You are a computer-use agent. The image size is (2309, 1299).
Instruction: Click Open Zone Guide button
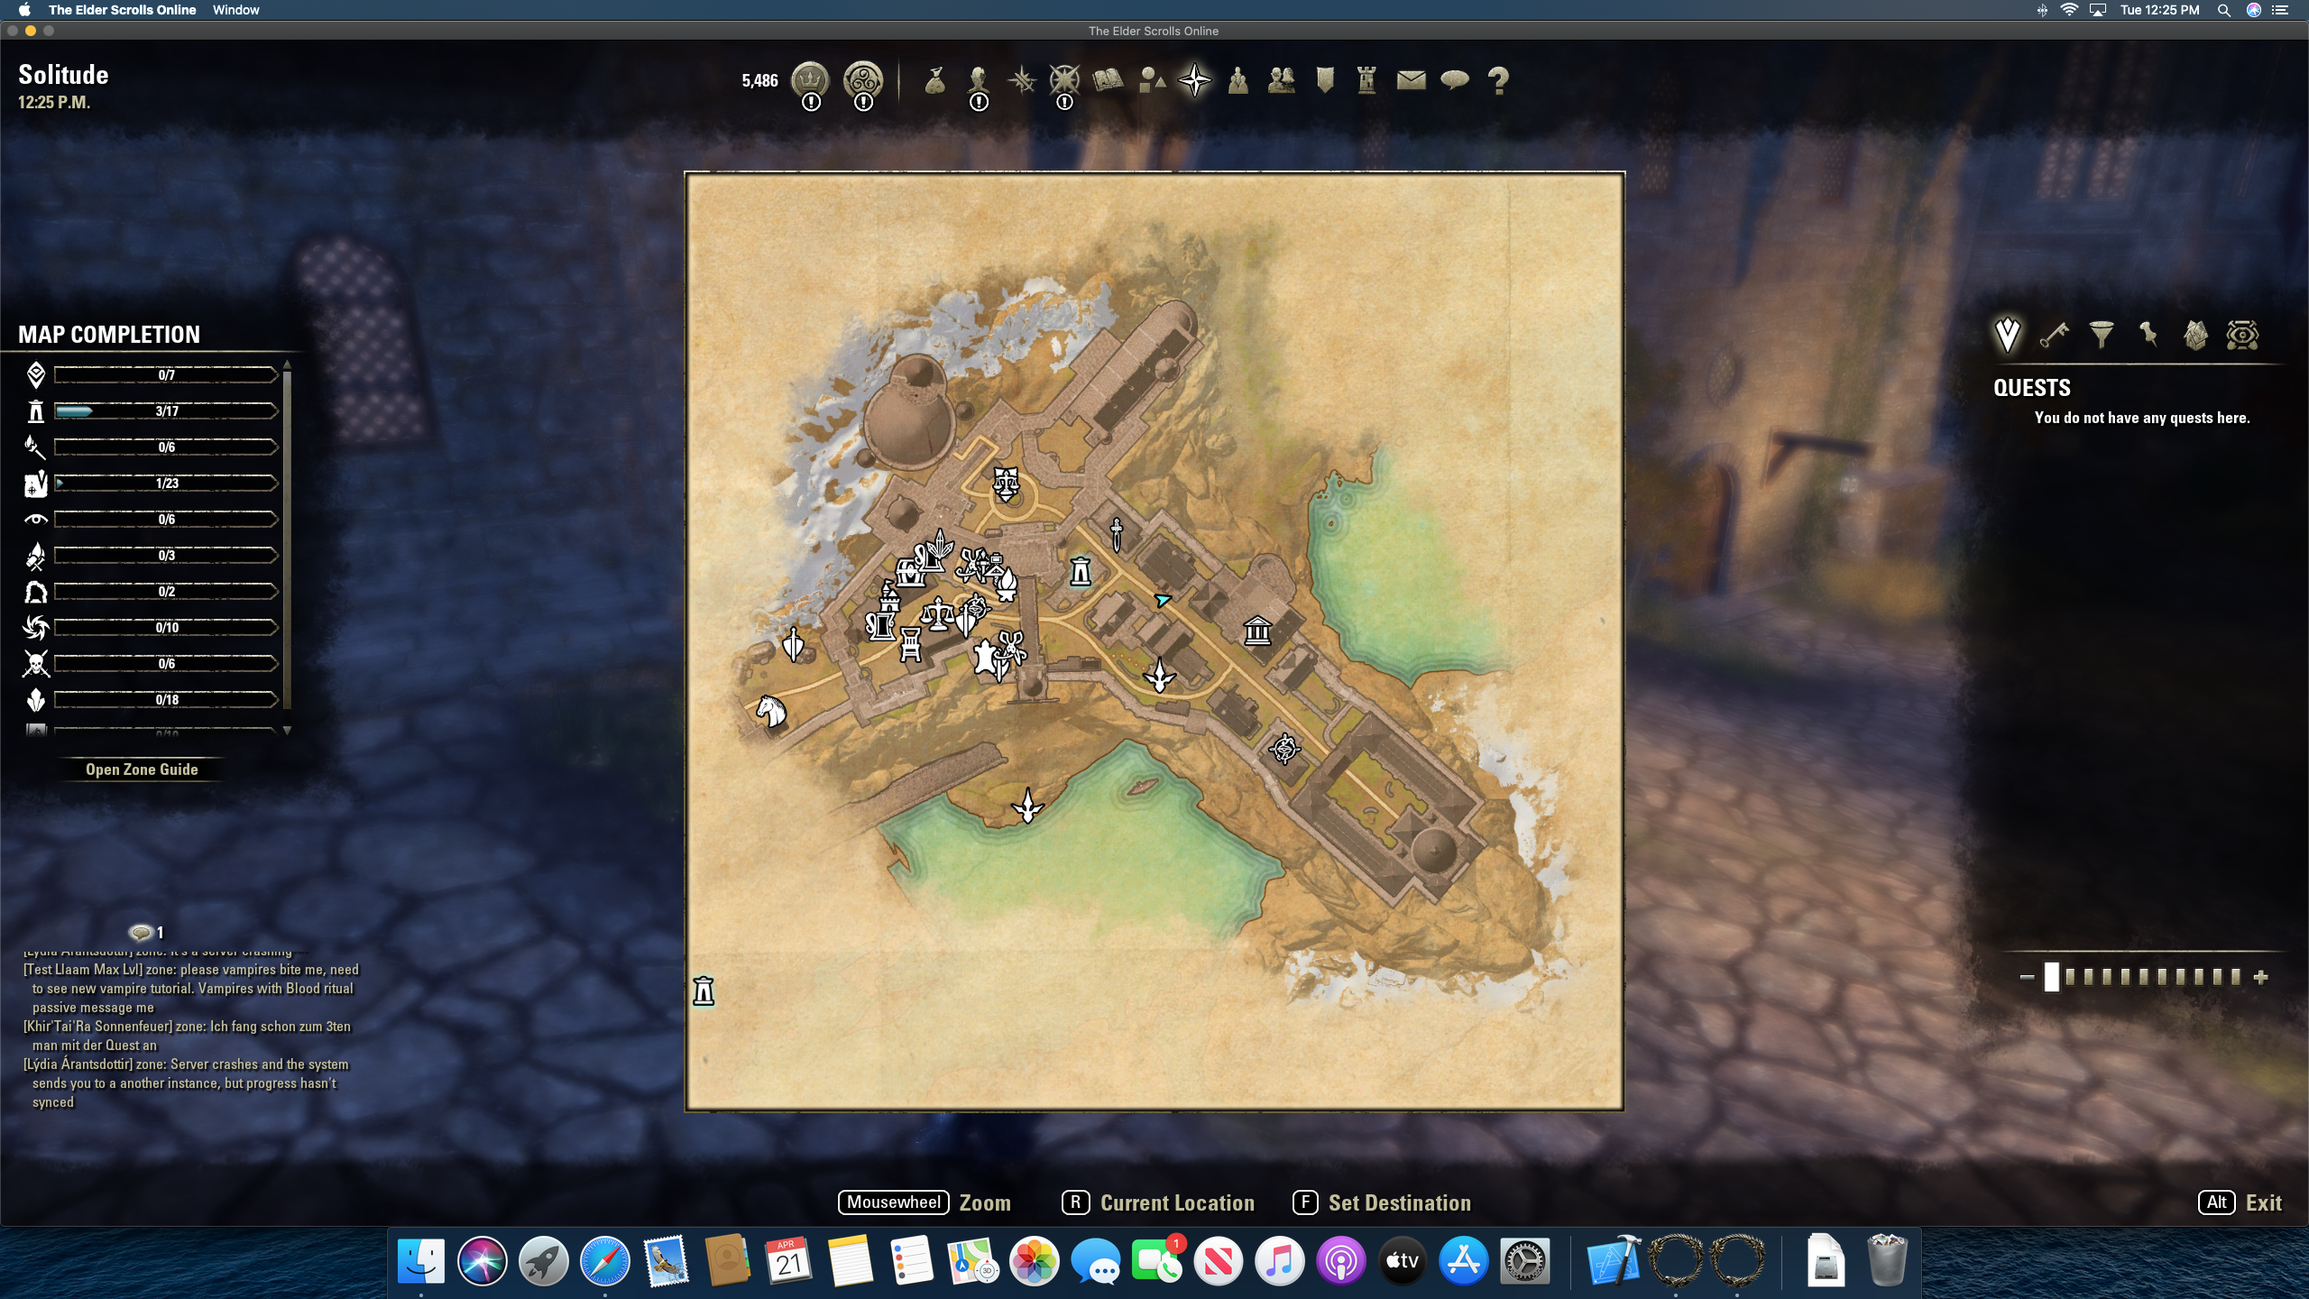pos(141,769)
